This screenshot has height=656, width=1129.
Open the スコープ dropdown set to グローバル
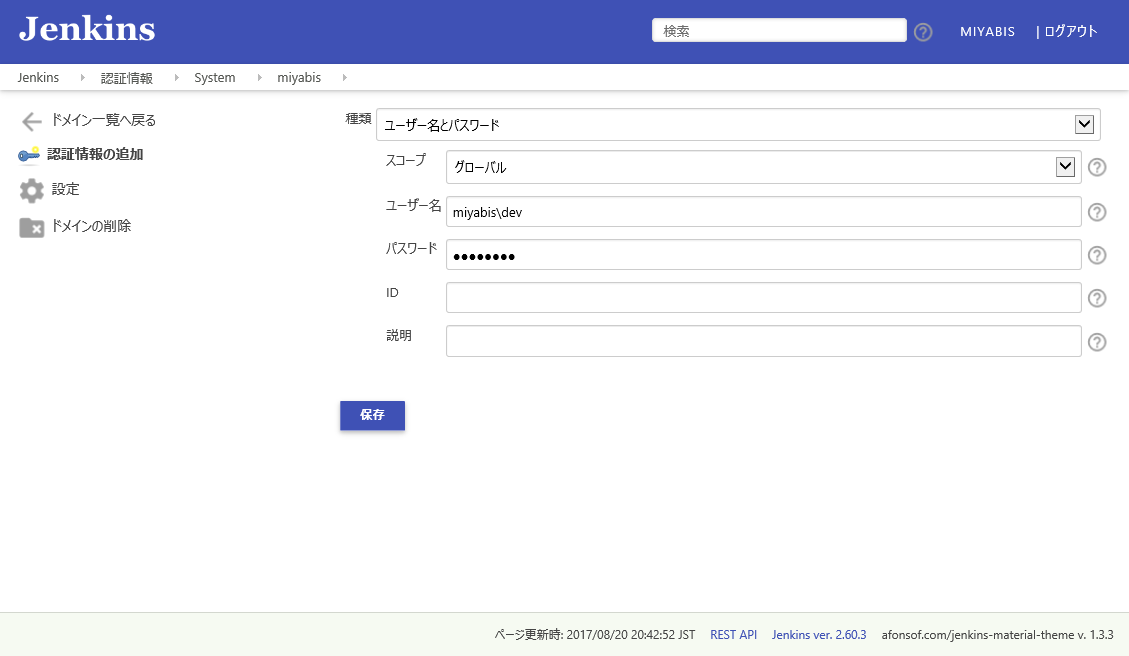click(x=763, y=167)
